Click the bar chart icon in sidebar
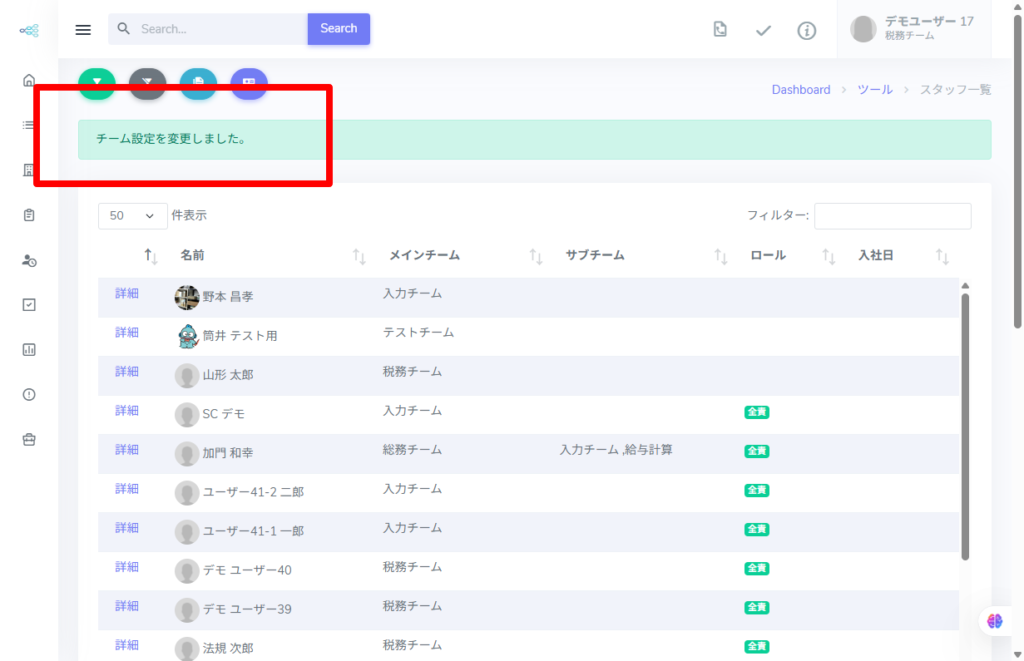 29,350
